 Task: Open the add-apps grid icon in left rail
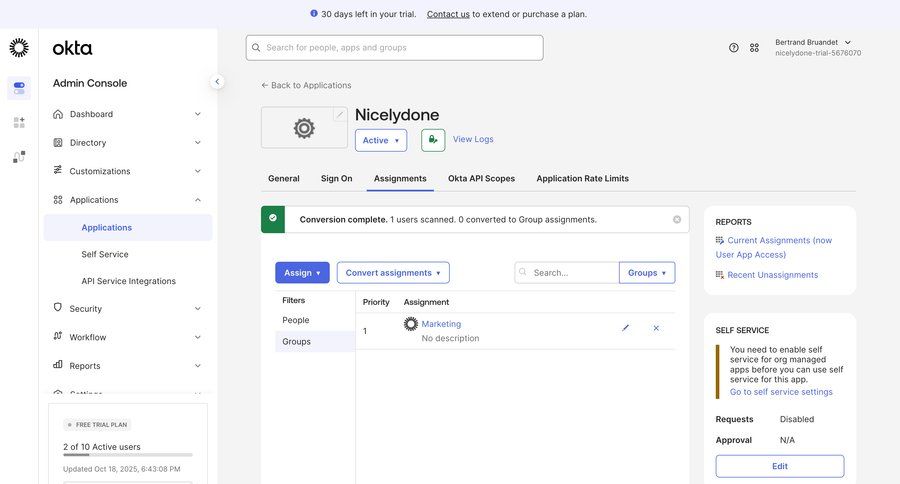coord(19,122)
